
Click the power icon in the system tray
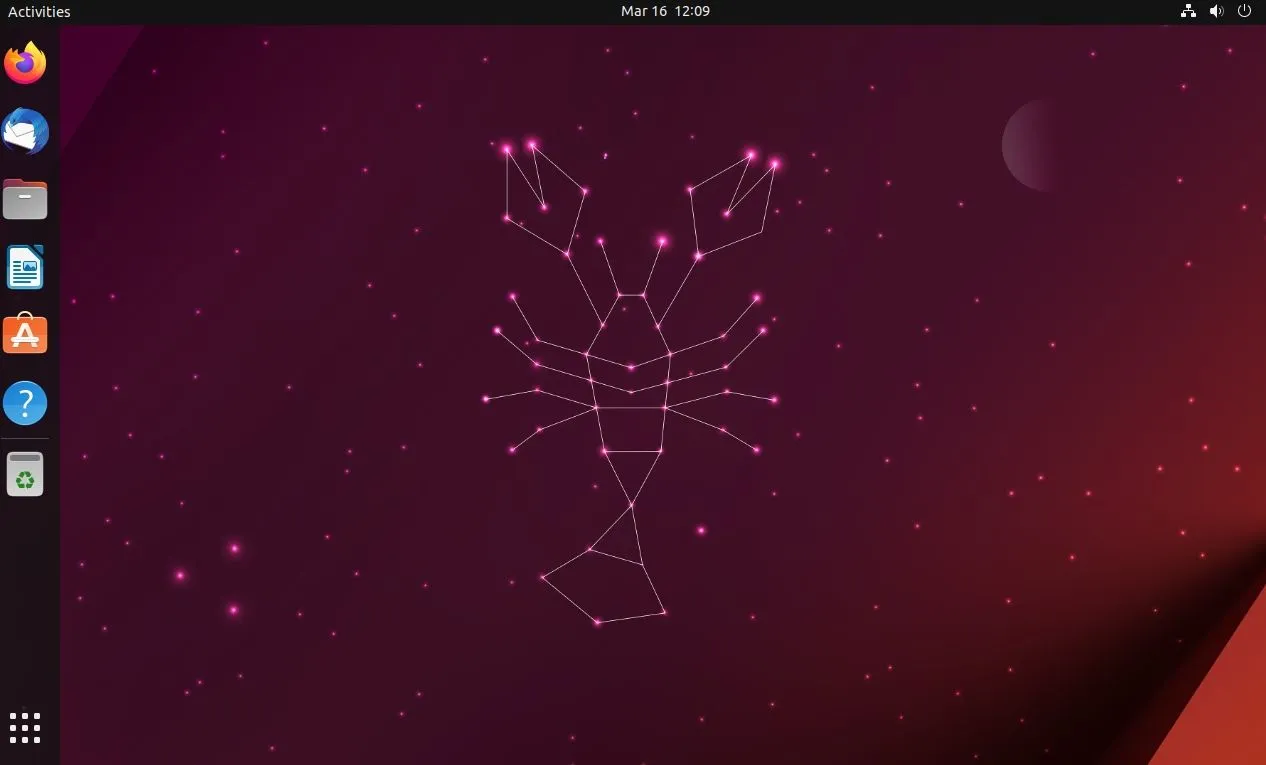(1244, 11)
